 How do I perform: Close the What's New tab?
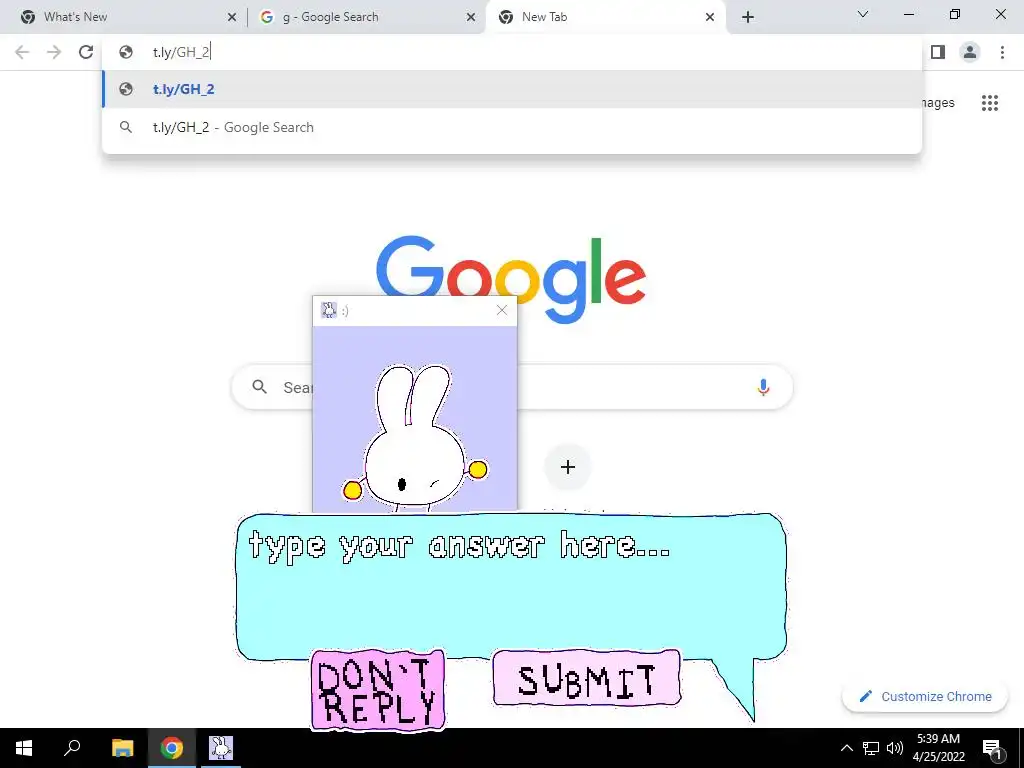tap(232, 17)
